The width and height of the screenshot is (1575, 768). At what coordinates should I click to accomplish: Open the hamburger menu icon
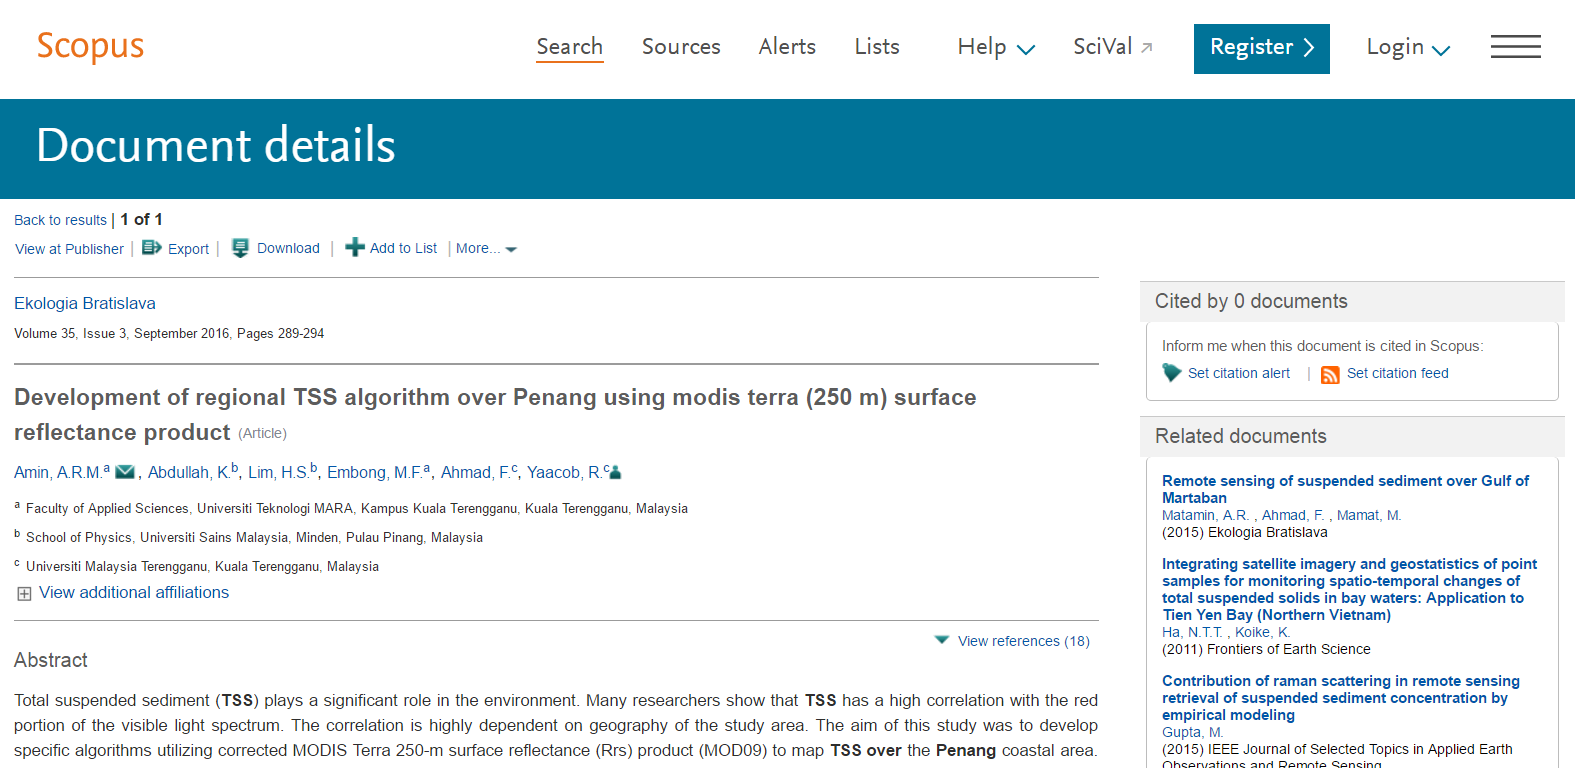tap(1515, 47)
